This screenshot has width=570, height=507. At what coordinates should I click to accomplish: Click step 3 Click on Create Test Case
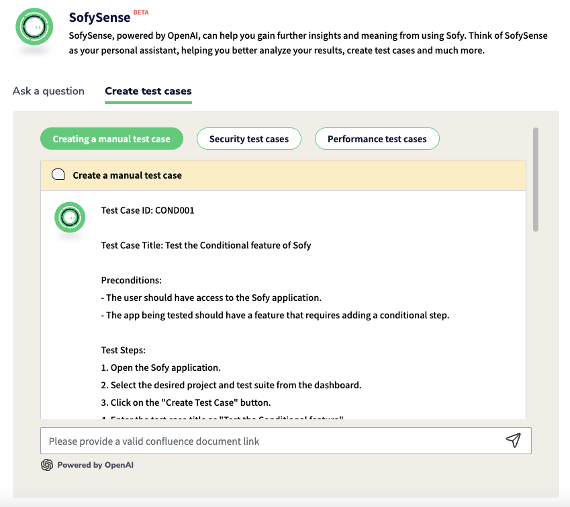point(186,403)
